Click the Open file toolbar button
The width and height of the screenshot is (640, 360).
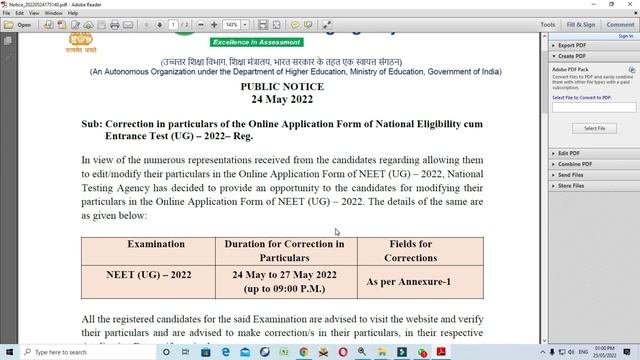18,25
